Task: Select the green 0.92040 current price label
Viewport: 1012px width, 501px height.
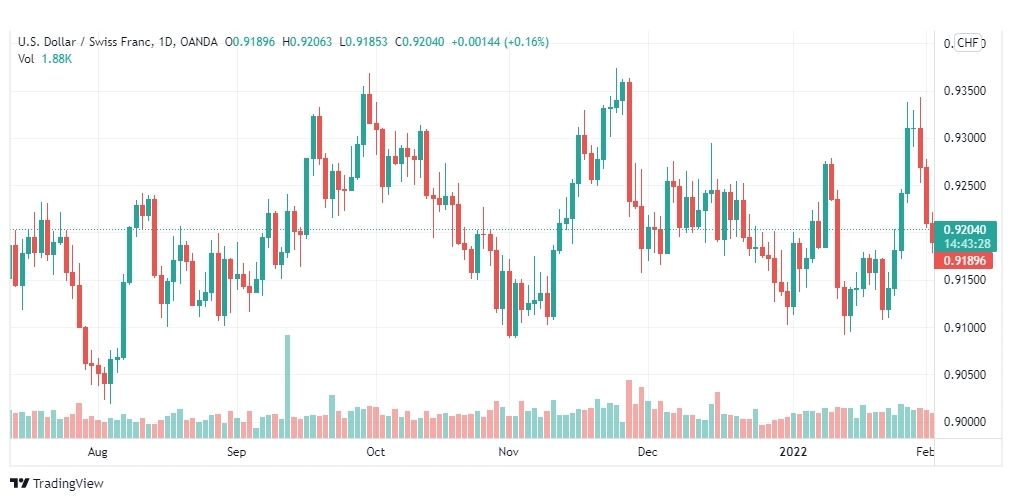Action: point(965,229)
